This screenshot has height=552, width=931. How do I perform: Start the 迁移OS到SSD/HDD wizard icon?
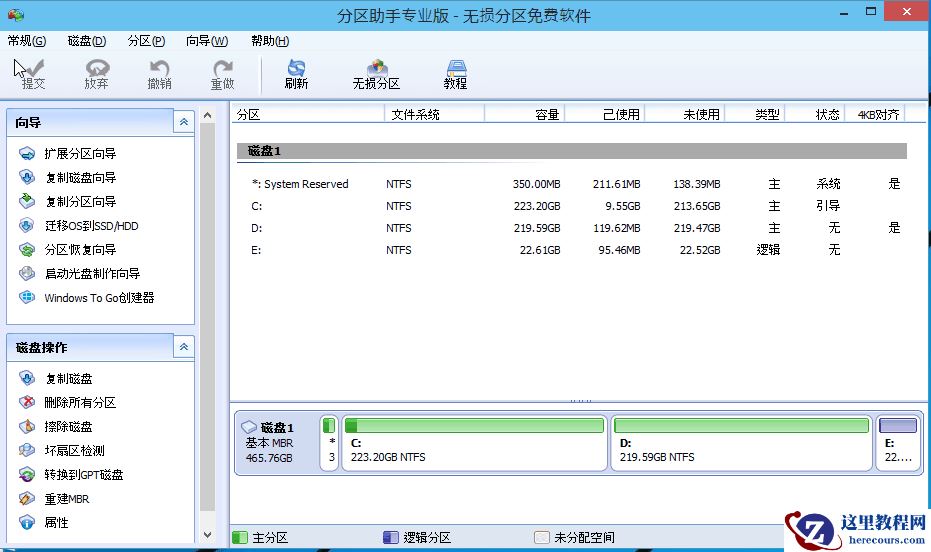point(27,226)
